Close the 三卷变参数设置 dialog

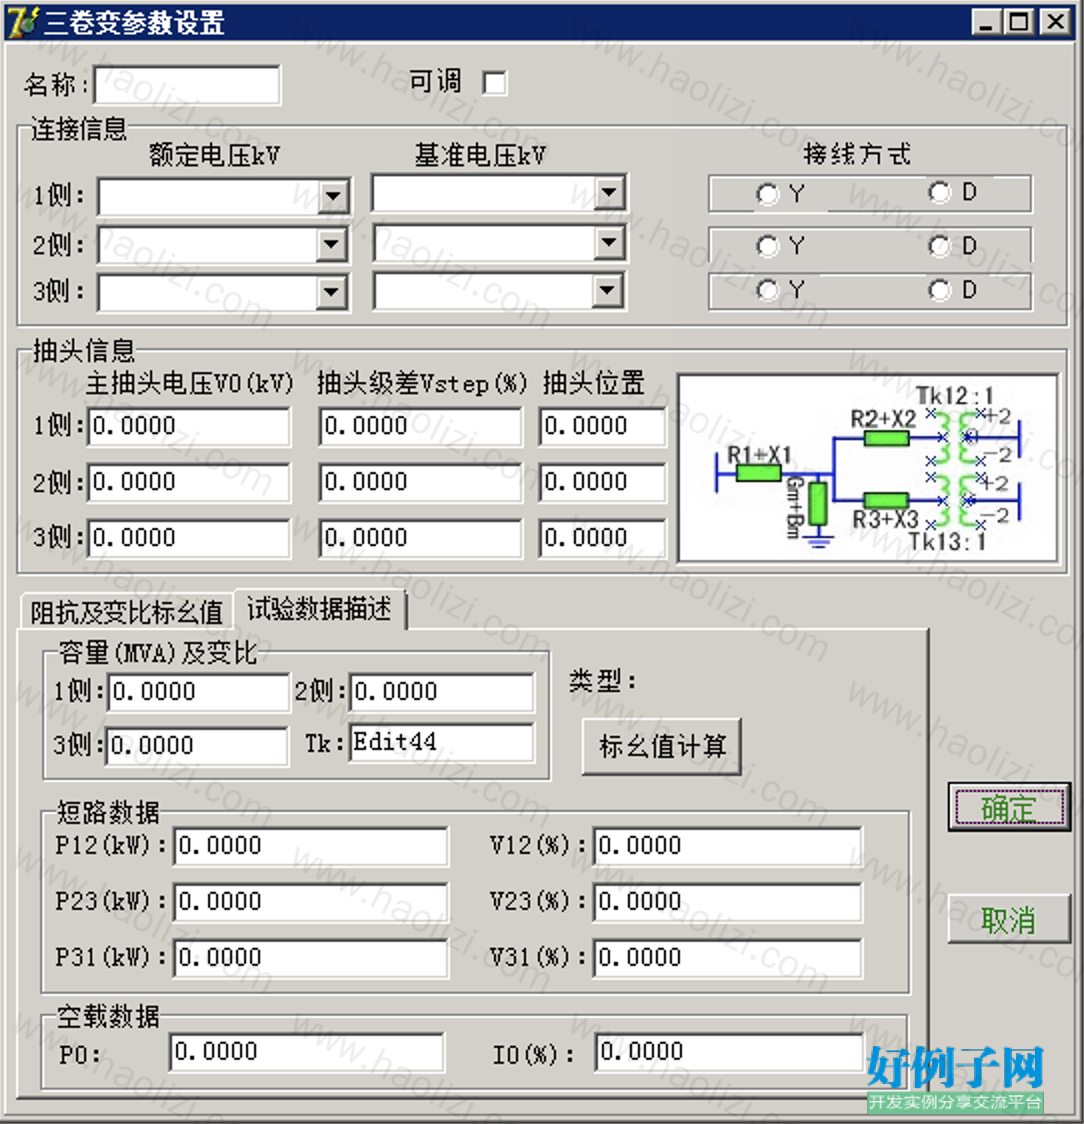click(1056, 22)
